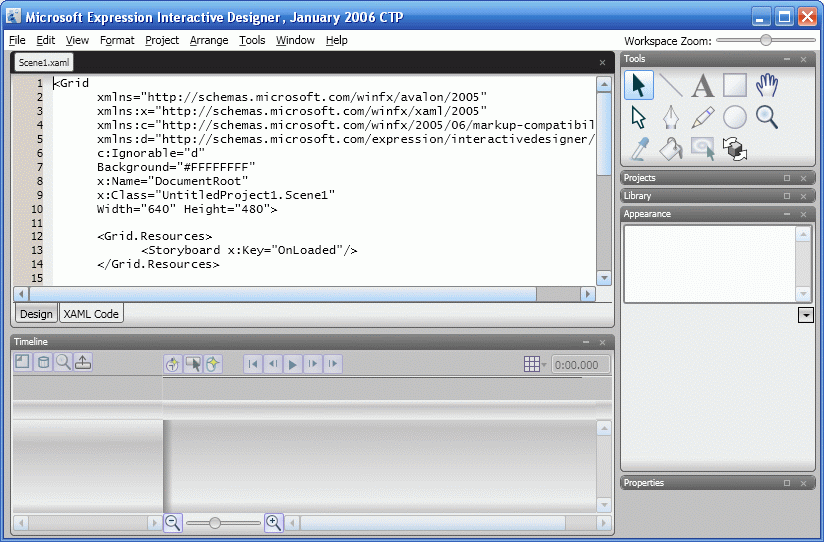The image size is (824, 542).
Task: Click the clock with sparkle timeline icon
Action: click(173, 364)
